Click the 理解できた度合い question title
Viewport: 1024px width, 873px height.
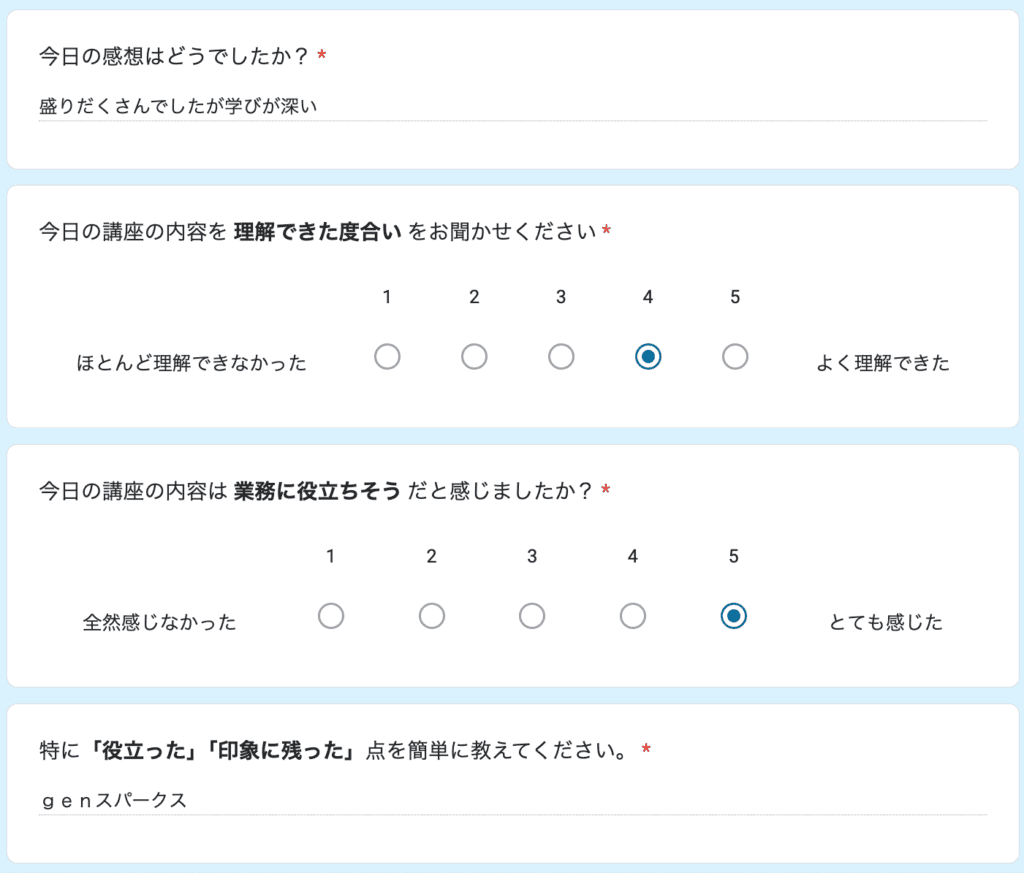(320, 230)
